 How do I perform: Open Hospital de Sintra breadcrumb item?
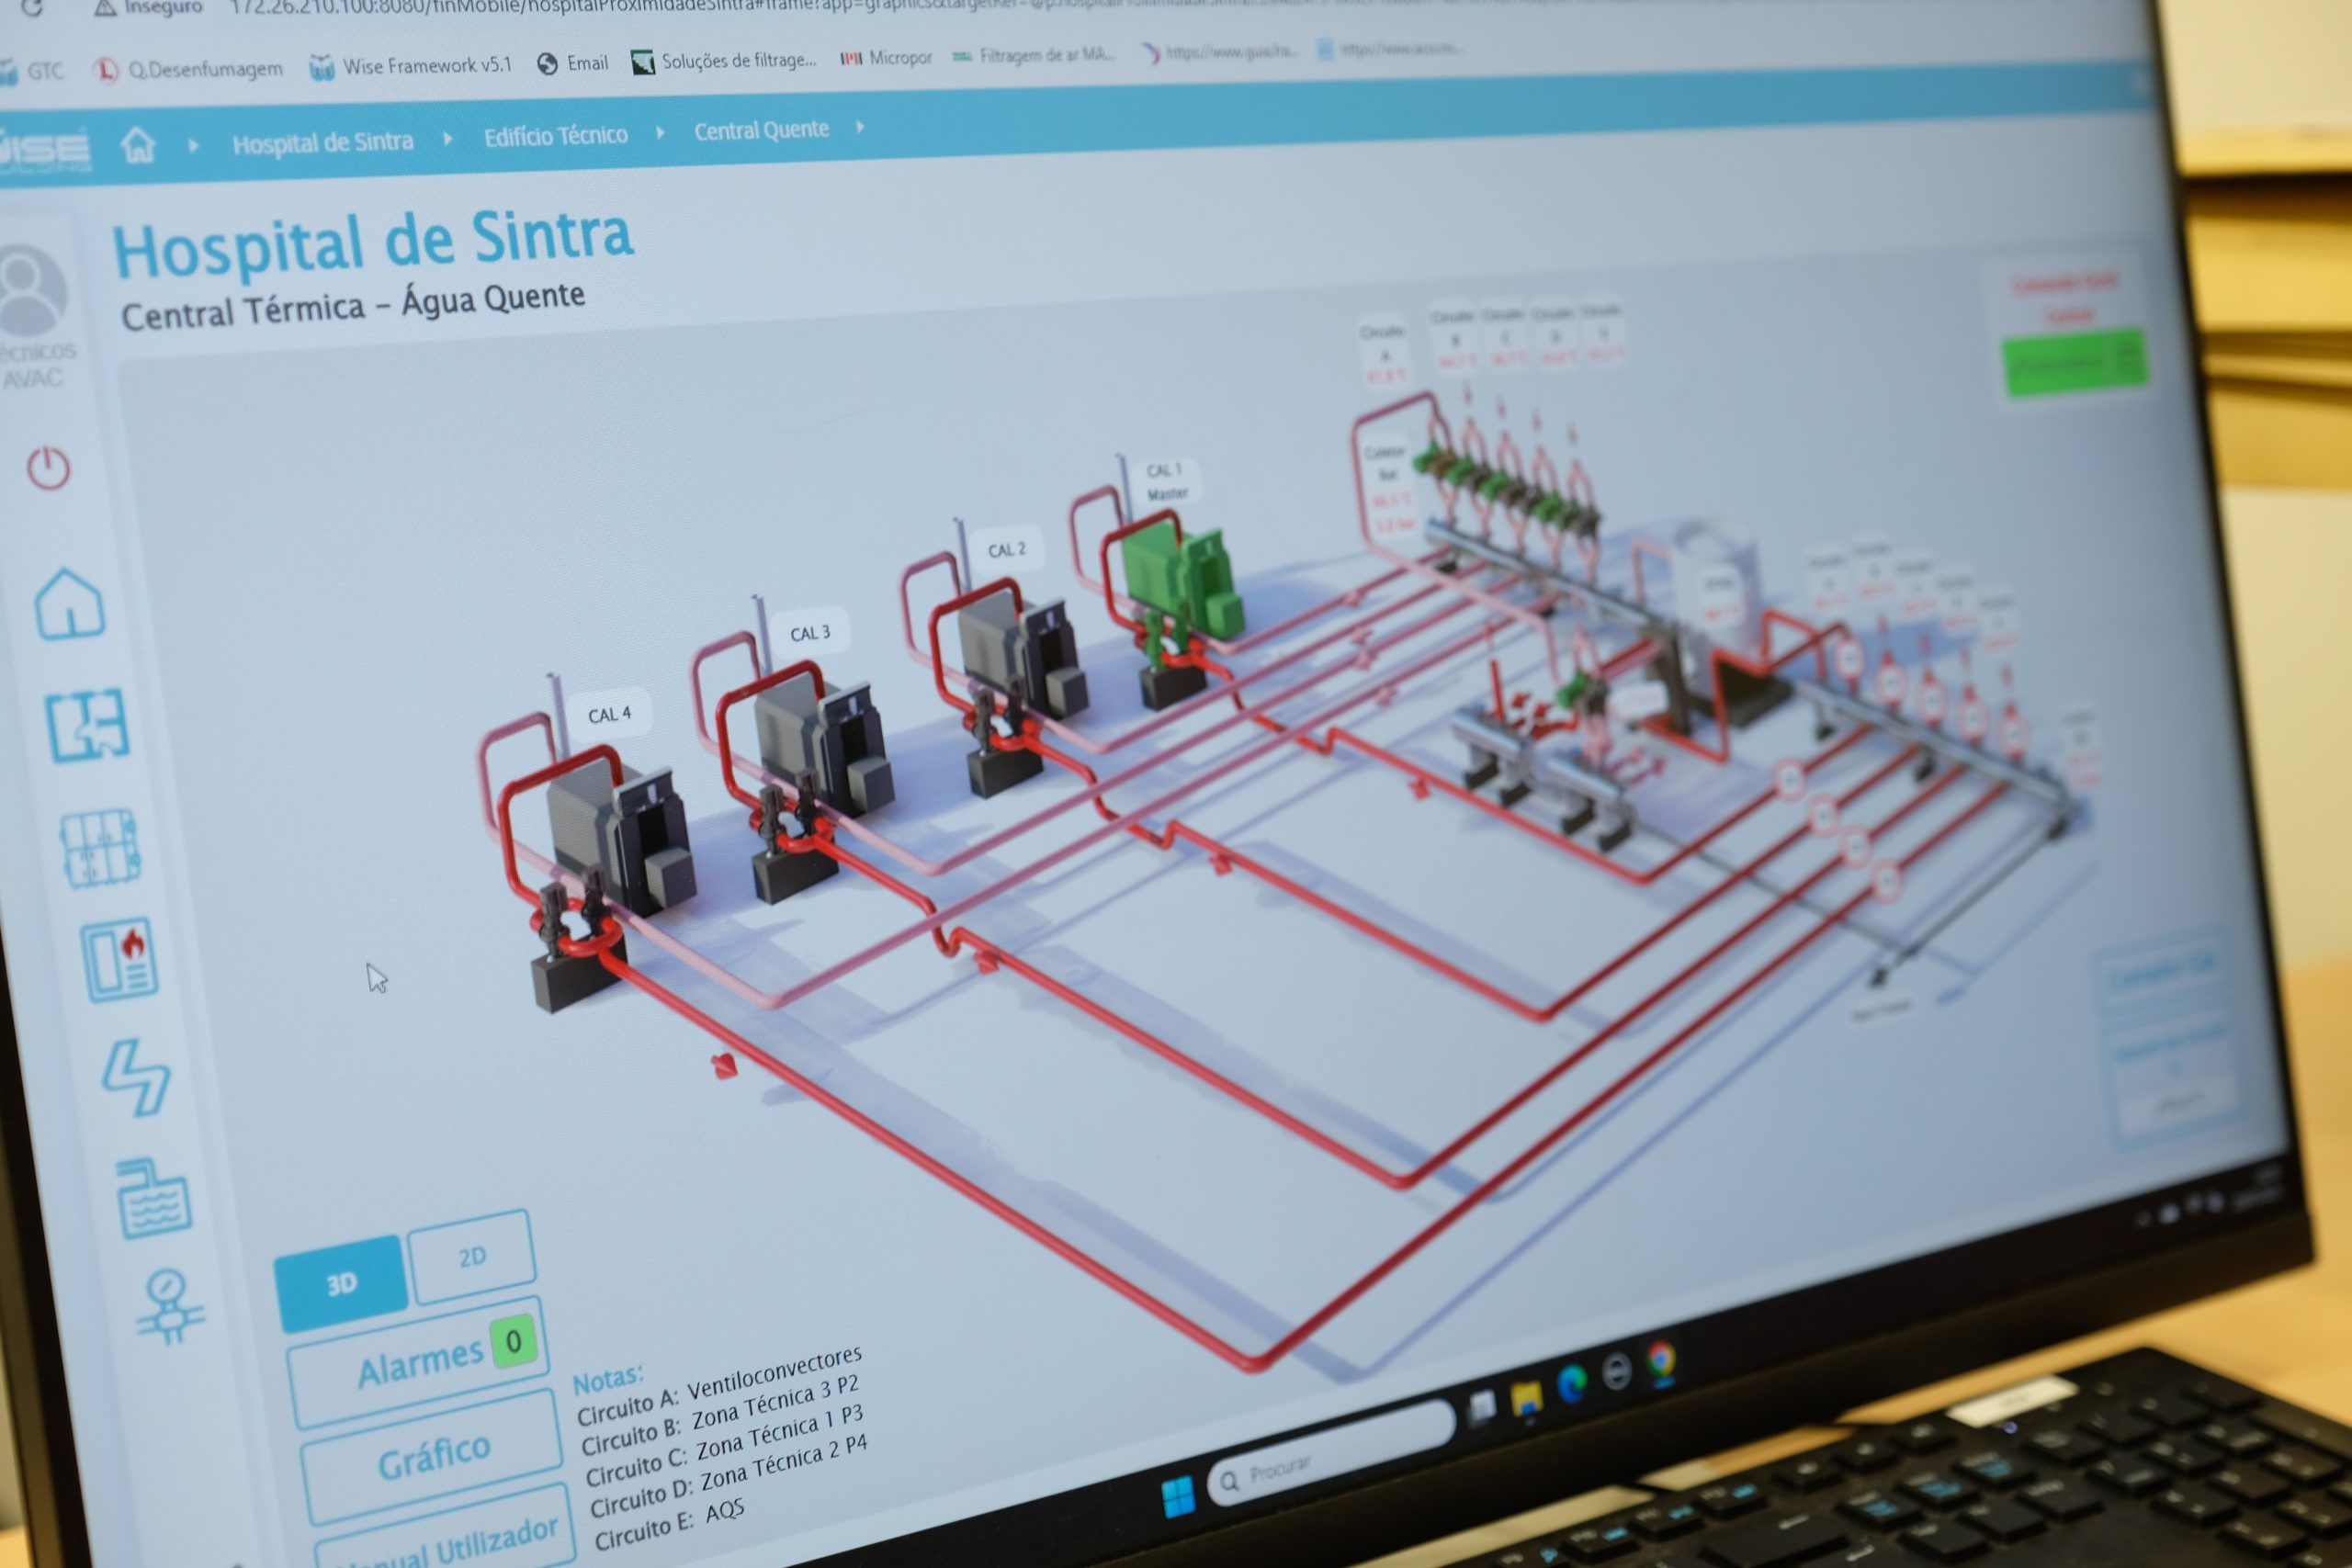click(322, 142)
